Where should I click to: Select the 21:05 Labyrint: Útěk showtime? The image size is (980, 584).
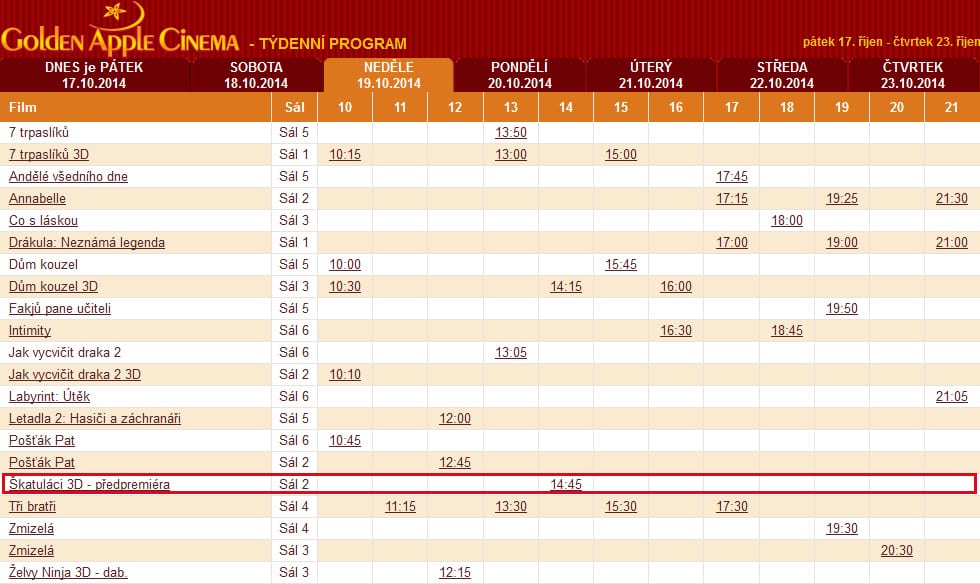click(x=951, y=397)
